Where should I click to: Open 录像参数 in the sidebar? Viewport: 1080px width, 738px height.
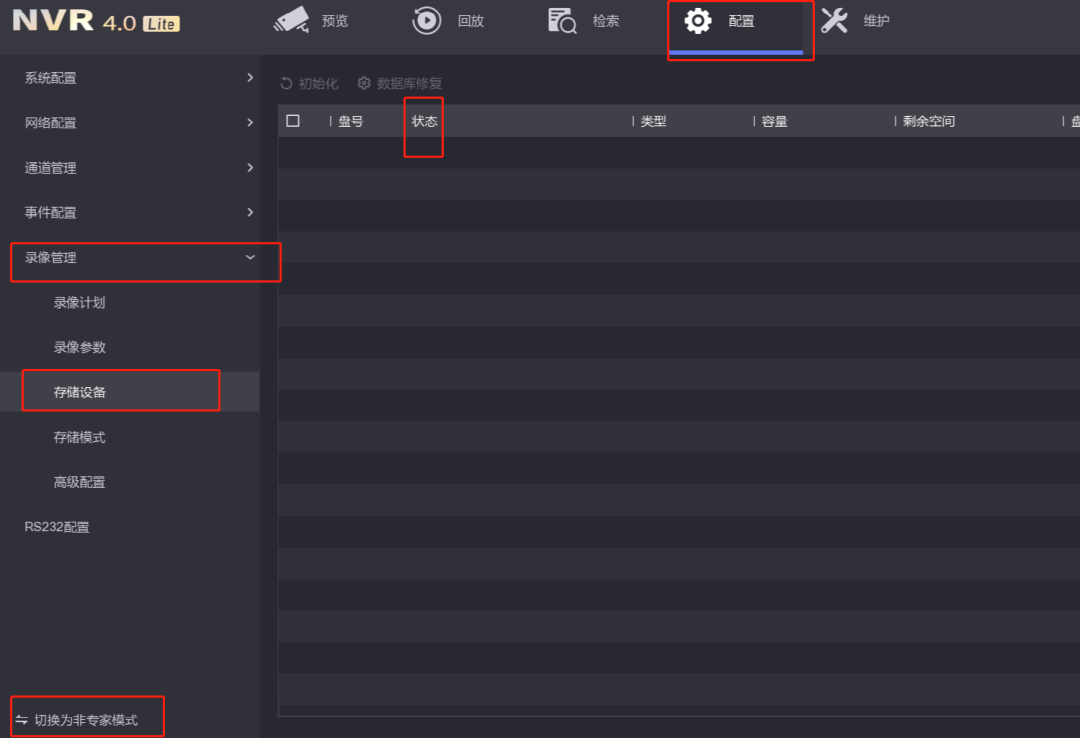(80, 348)
